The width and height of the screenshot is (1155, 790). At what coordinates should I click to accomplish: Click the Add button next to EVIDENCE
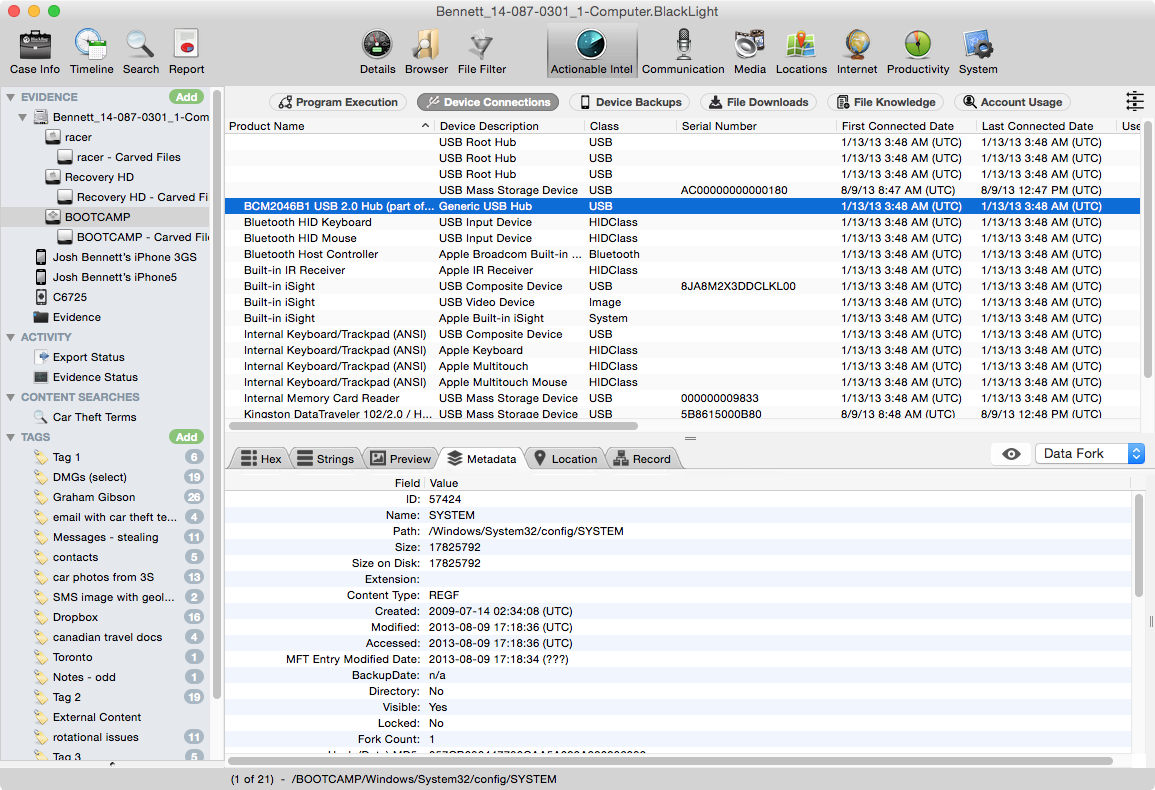point(186,97)
